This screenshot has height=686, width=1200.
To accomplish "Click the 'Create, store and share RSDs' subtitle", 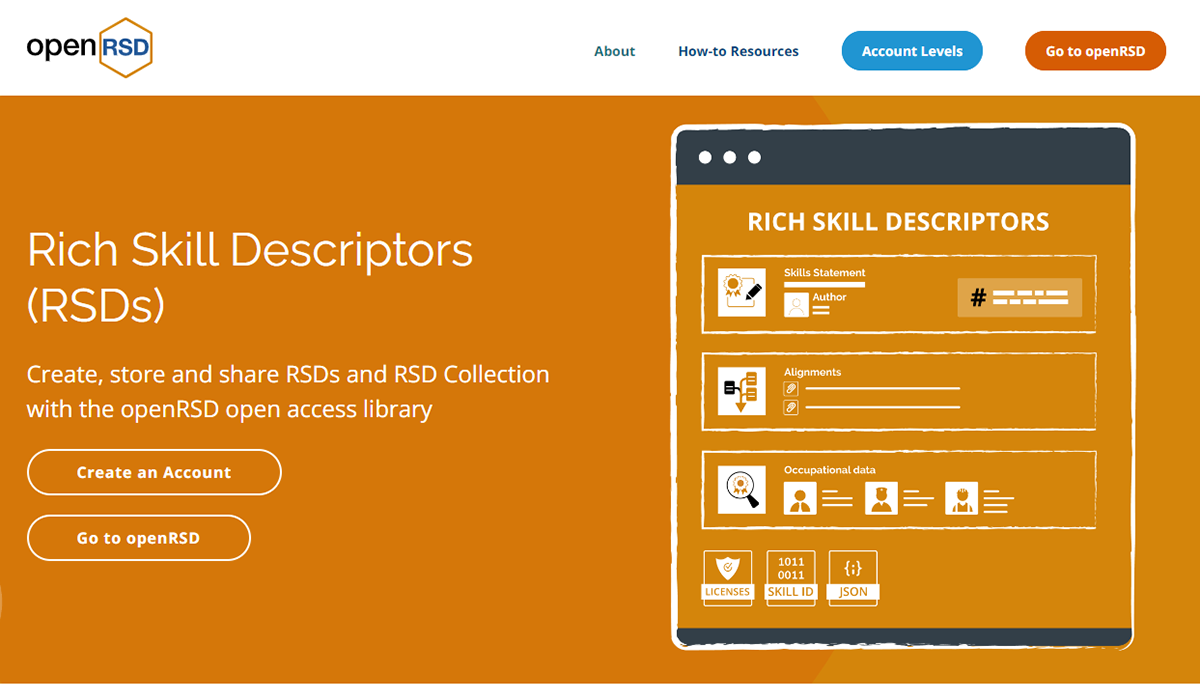I will pos(288,391).
